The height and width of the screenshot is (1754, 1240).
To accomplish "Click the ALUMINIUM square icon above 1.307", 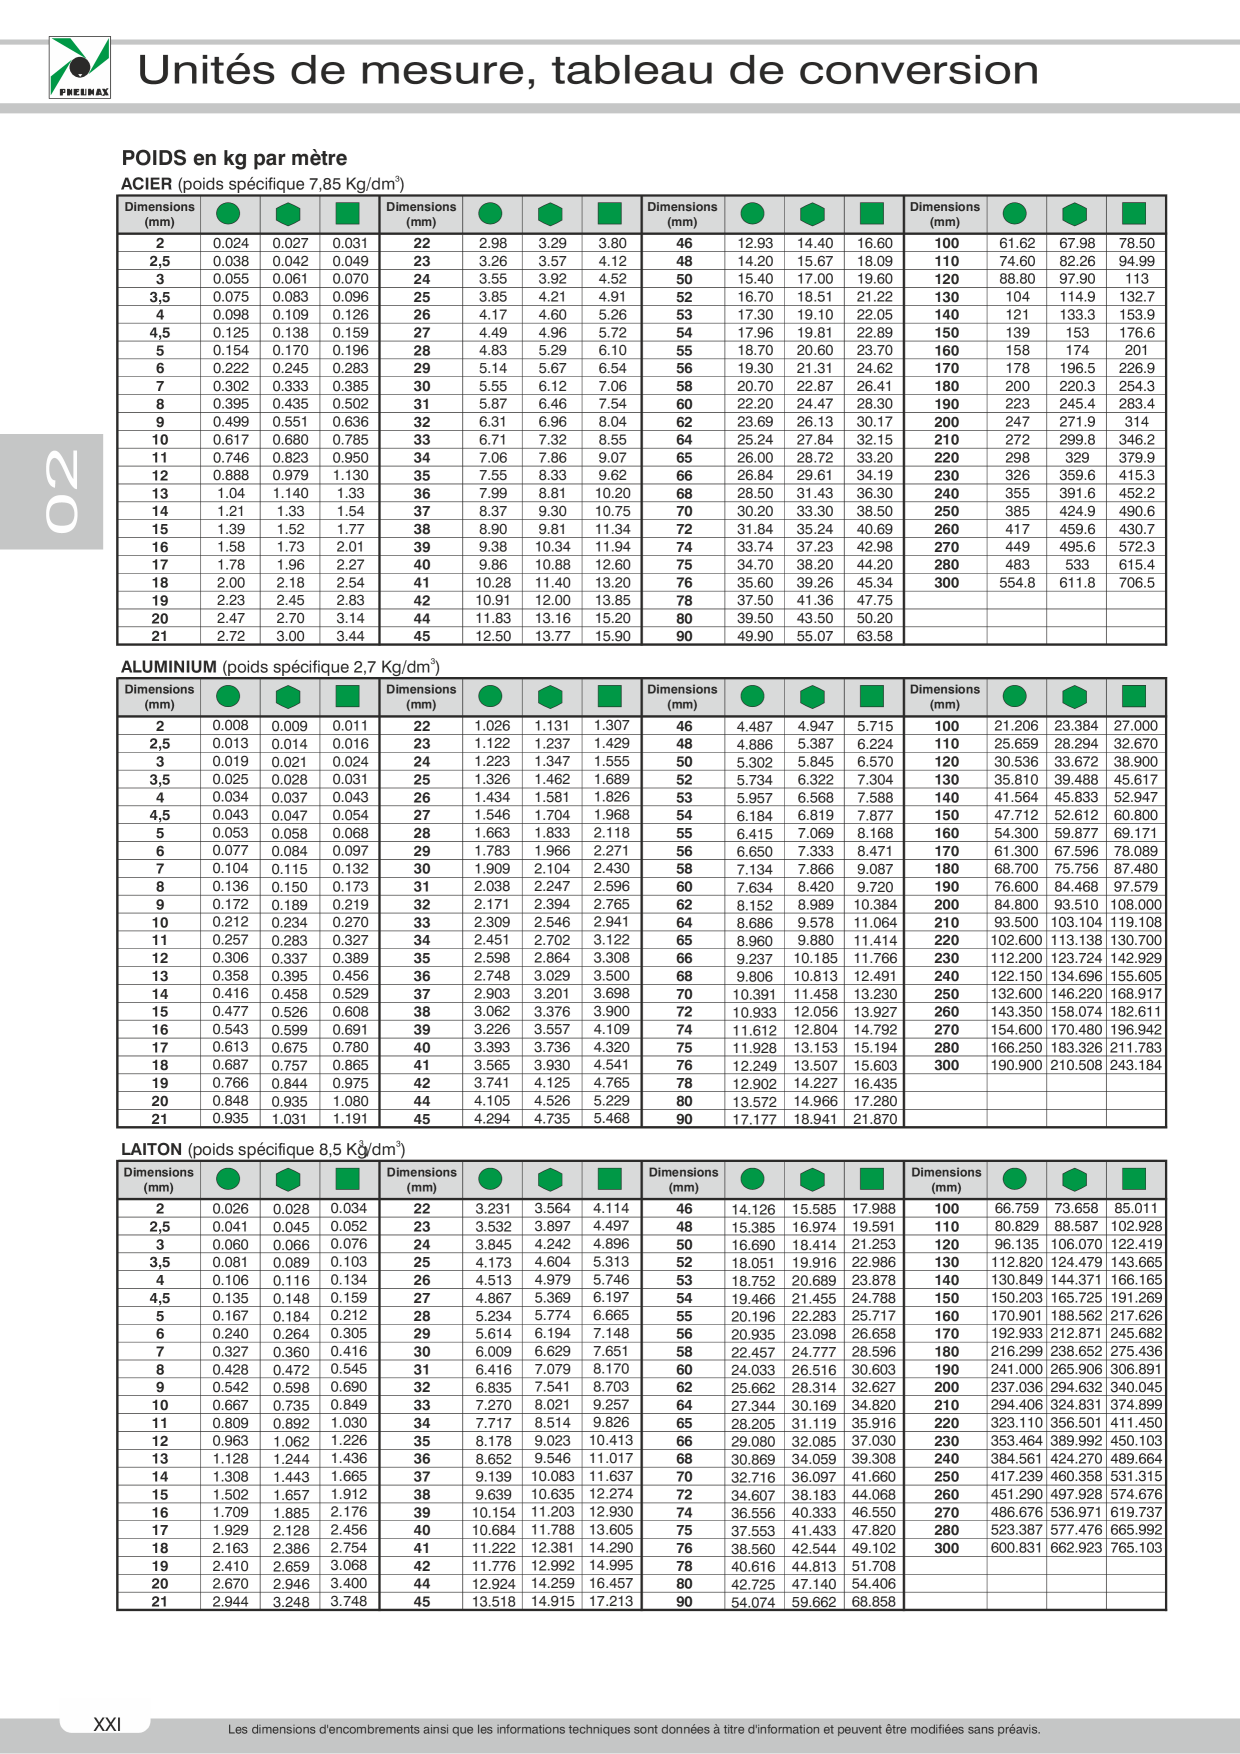I will pos(609,696).
